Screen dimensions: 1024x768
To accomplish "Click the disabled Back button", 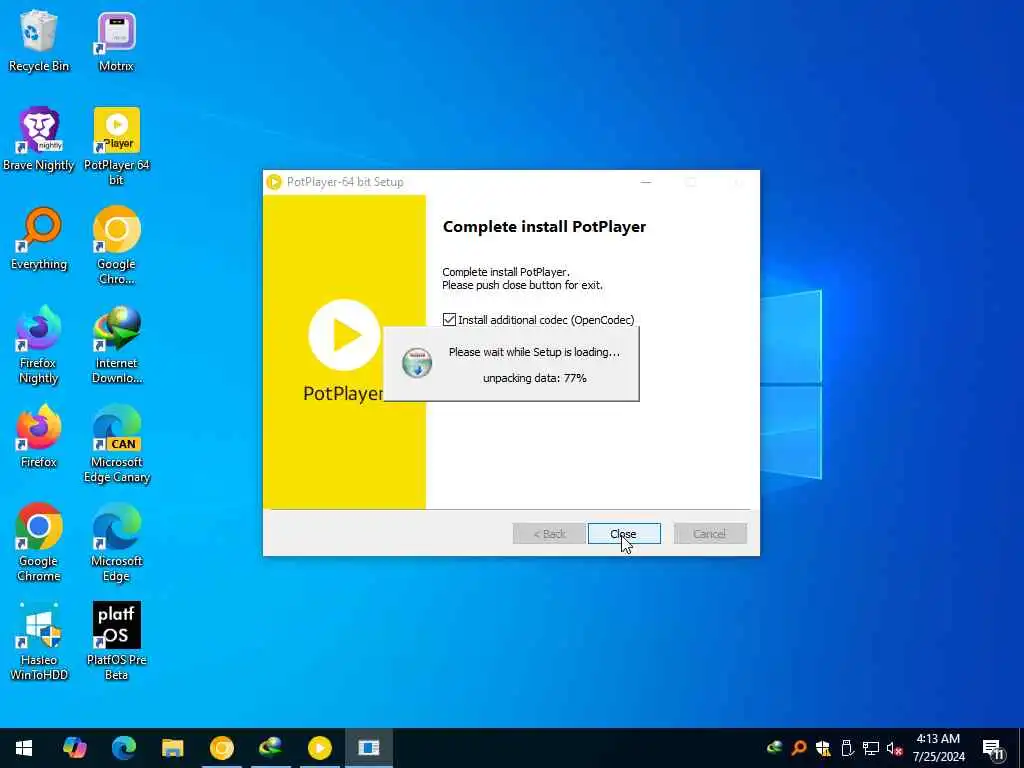I will coord(549,534).
